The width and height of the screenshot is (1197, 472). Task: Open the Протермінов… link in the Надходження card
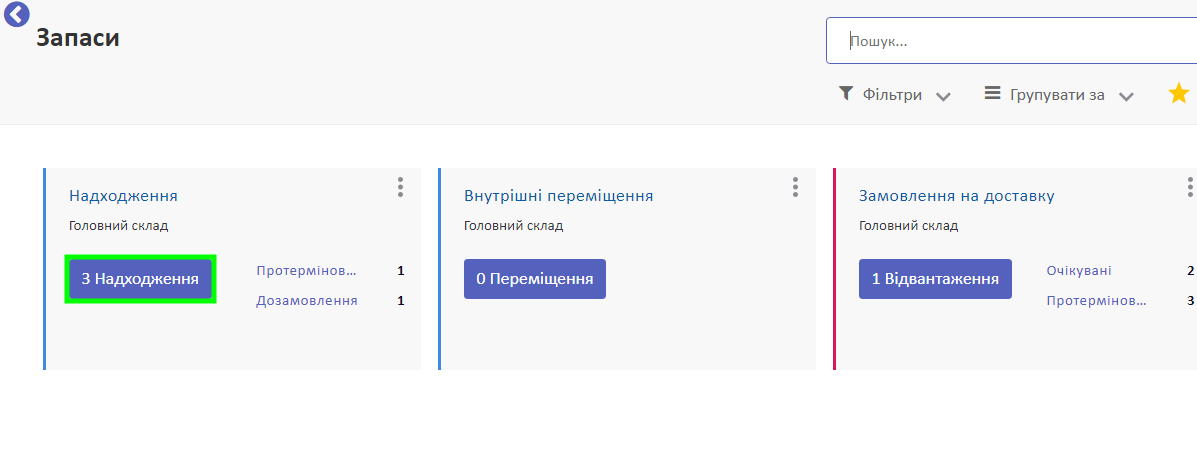305,271
